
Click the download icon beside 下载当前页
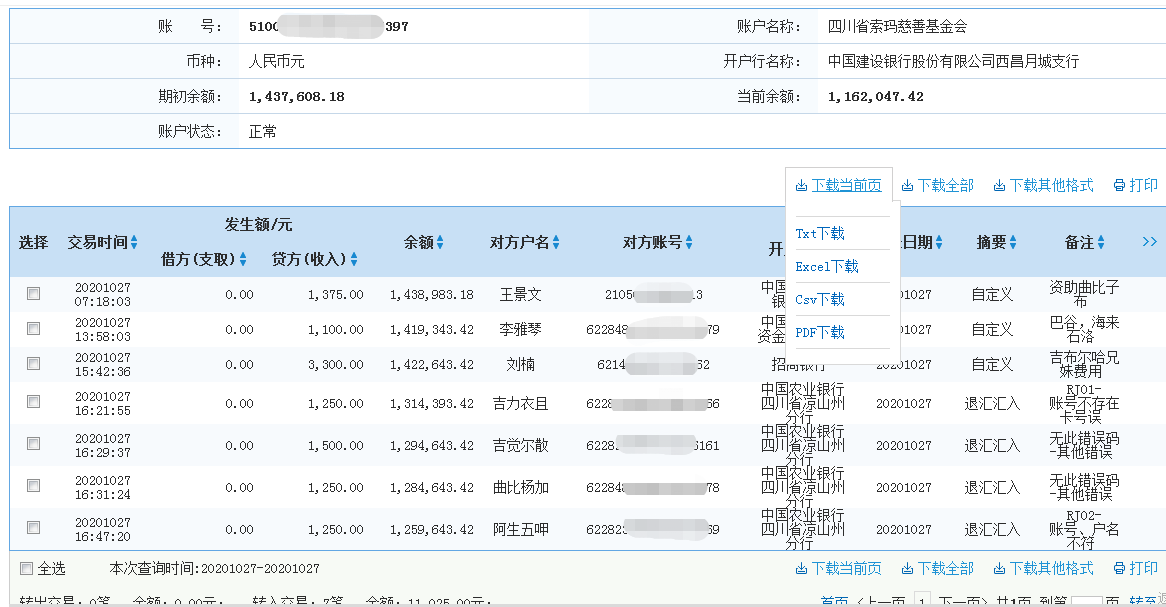click(x=800, y=184)
